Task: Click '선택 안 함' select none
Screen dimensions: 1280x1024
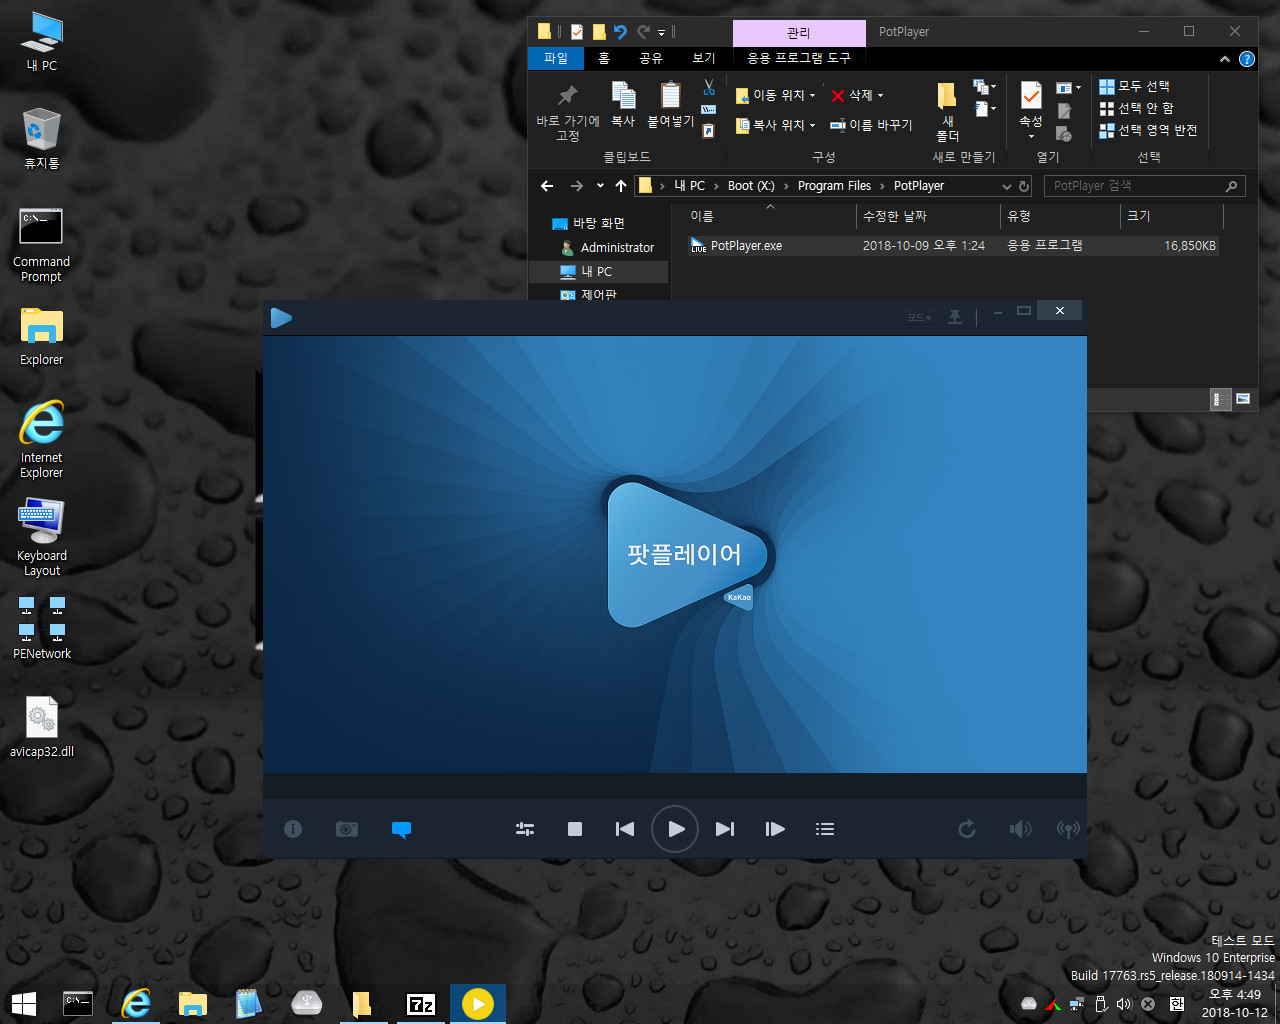Action: coord(1137,108)
